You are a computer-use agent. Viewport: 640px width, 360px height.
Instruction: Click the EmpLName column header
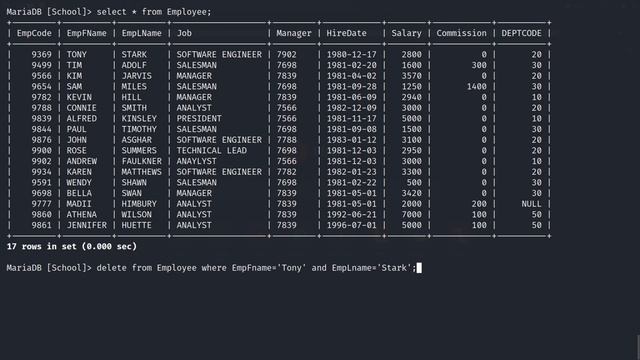142,33
